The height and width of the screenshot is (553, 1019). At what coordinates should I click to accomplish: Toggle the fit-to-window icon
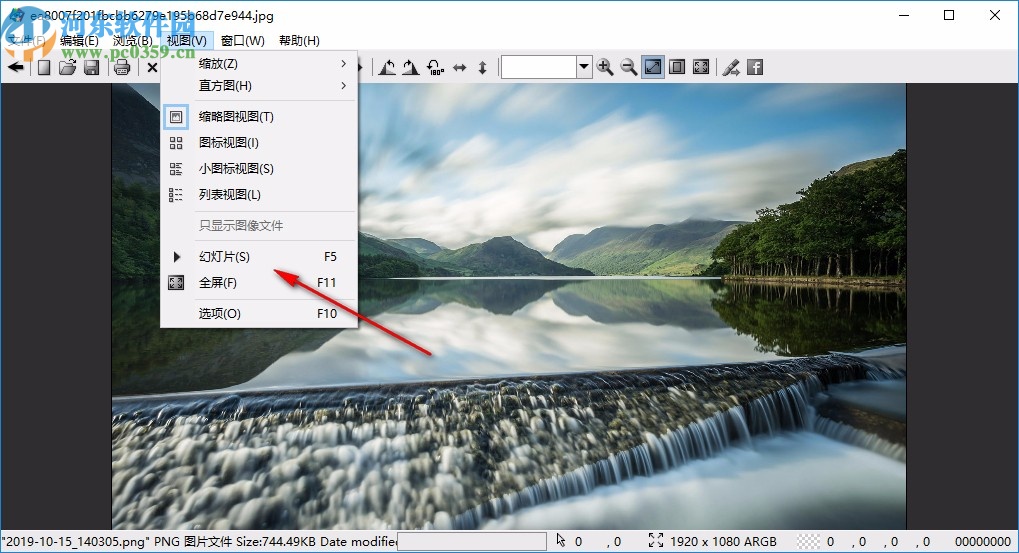pos(652,67)
